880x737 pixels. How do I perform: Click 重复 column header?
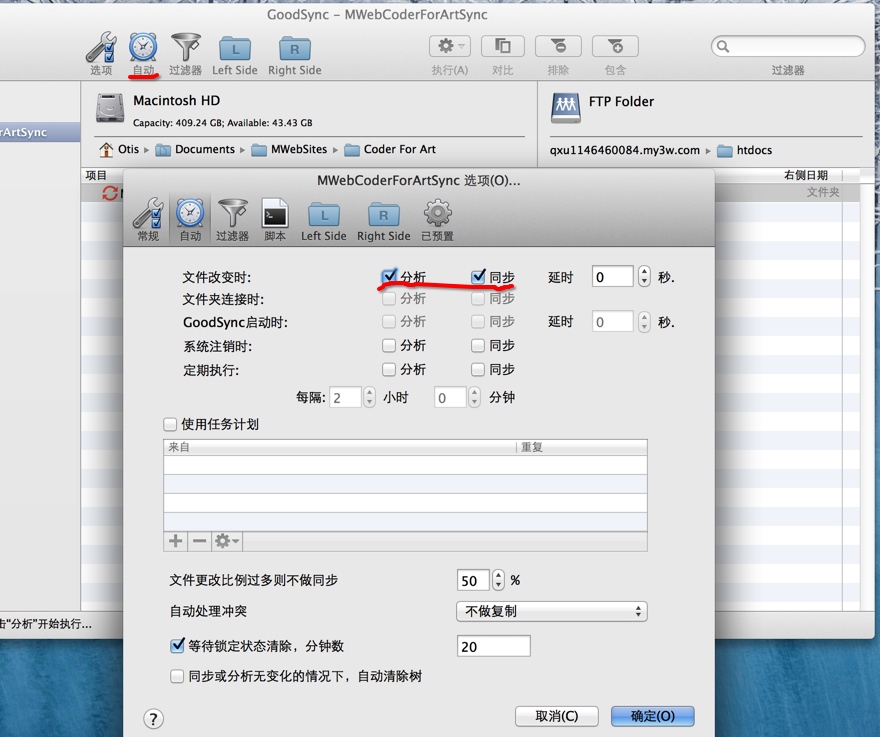tap(582, 447)
